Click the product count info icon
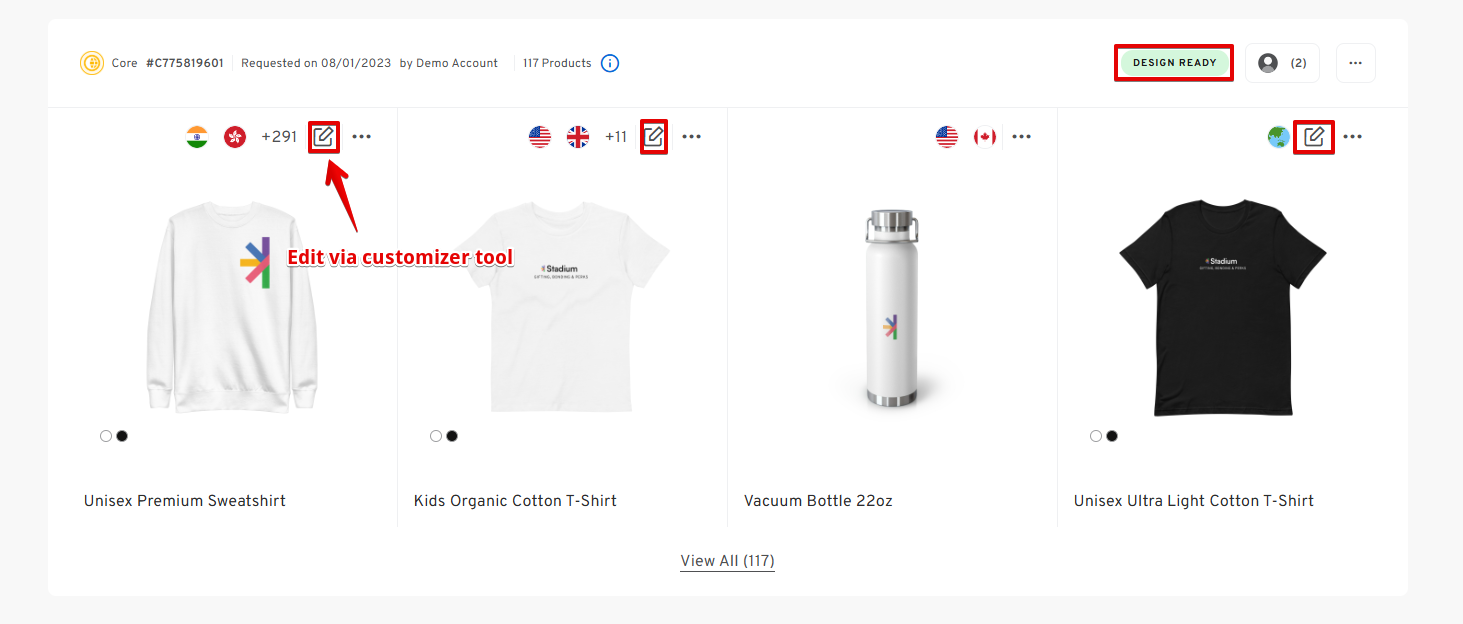 coord(610,63)
